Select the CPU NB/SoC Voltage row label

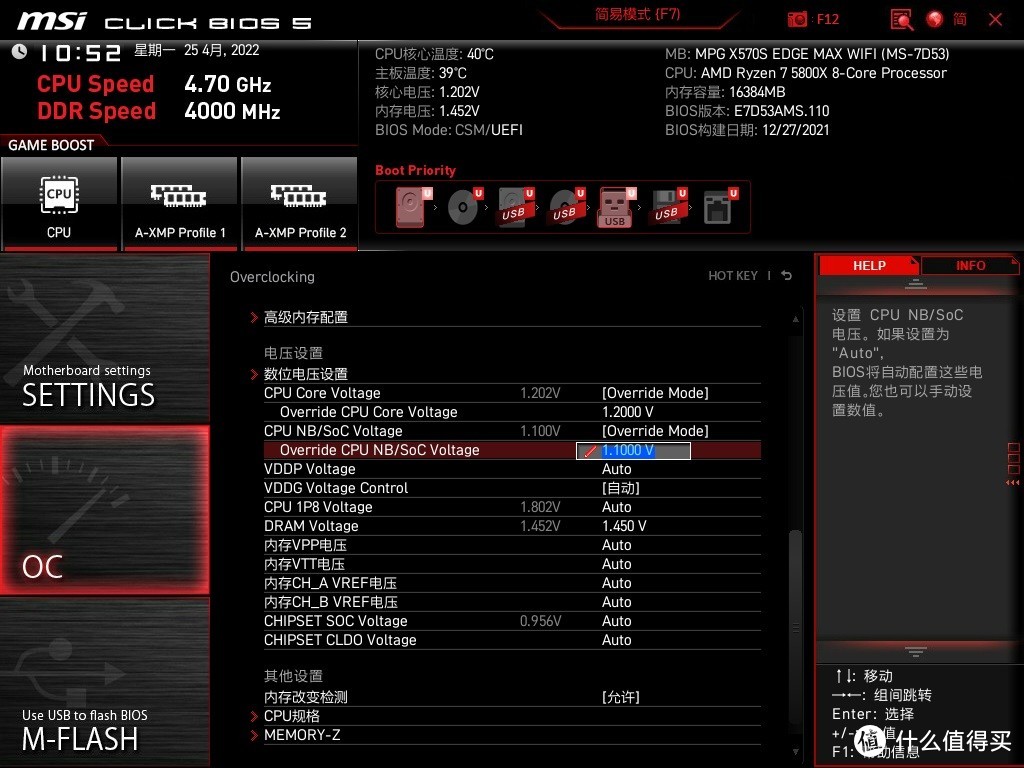tap(333, 431)
